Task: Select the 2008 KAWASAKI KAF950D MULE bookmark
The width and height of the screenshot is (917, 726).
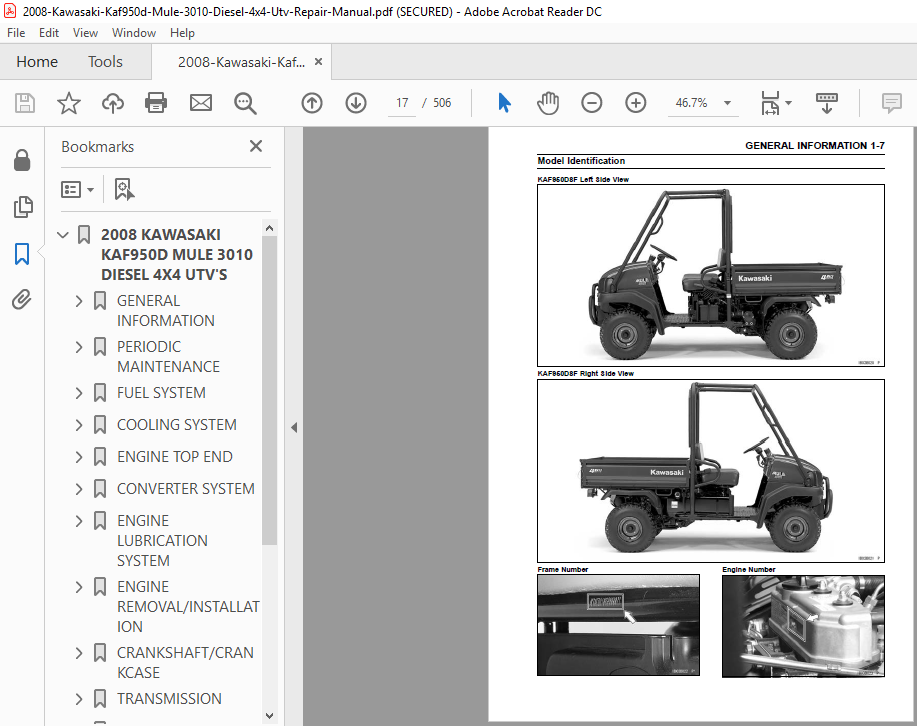Action: pyautogui.click(x=177, y=254)
